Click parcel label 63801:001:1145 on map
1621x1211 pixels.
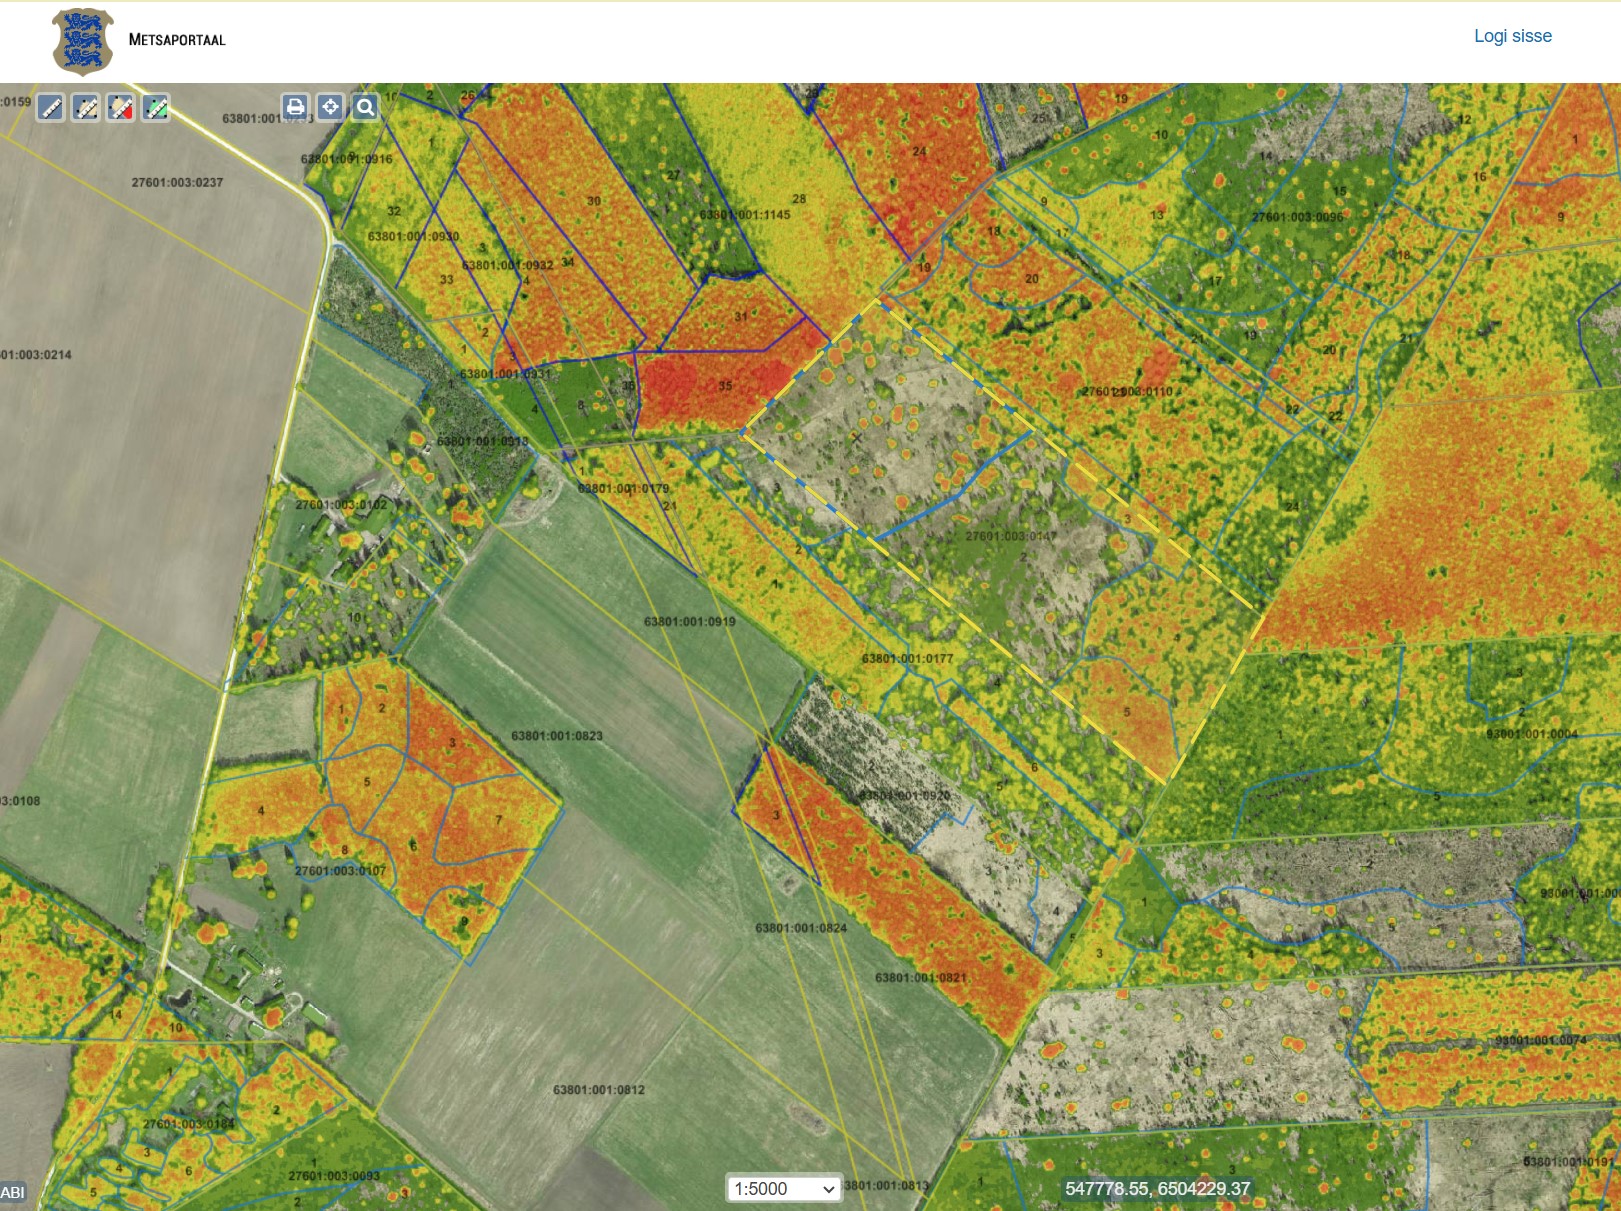(x=745, y=215)
